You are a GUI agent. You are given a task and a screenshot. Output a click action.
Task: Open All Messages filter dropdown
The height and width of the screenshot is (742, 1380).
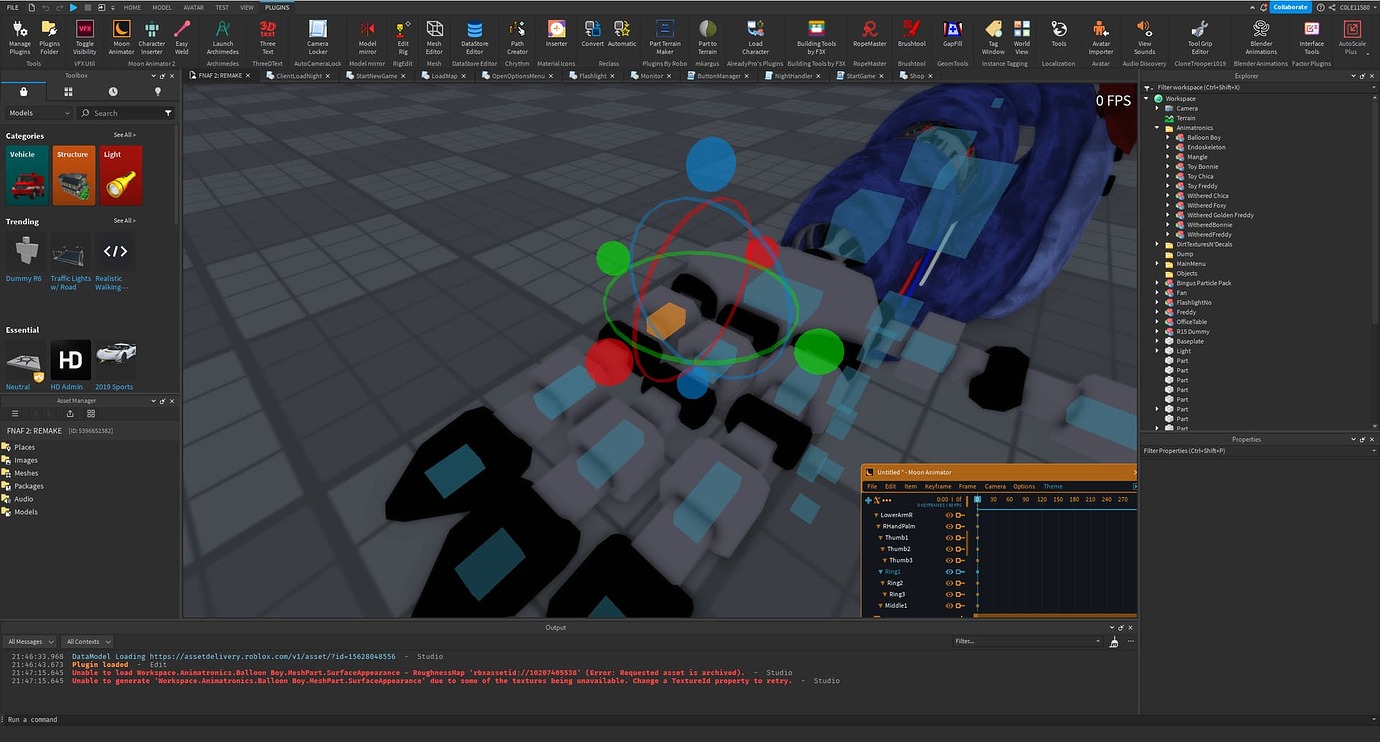point(30,641)
